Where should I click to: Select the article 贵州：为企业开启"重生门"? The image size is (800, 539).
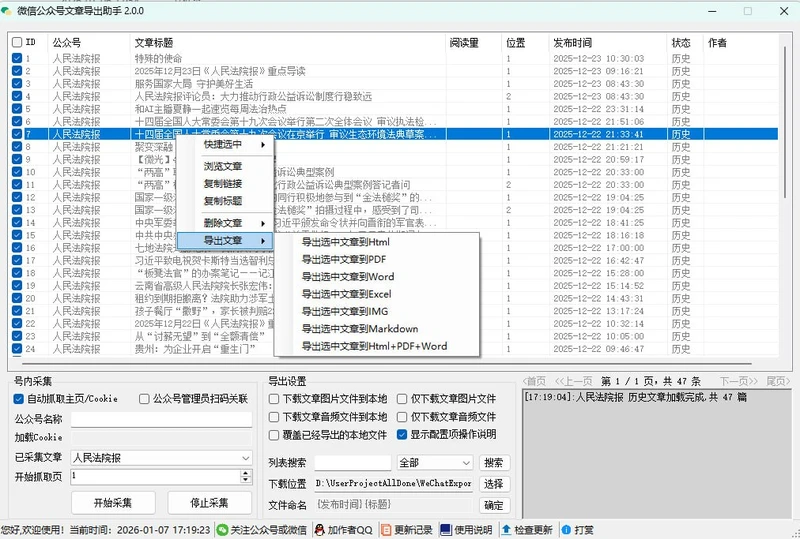[x=195, y=349]
